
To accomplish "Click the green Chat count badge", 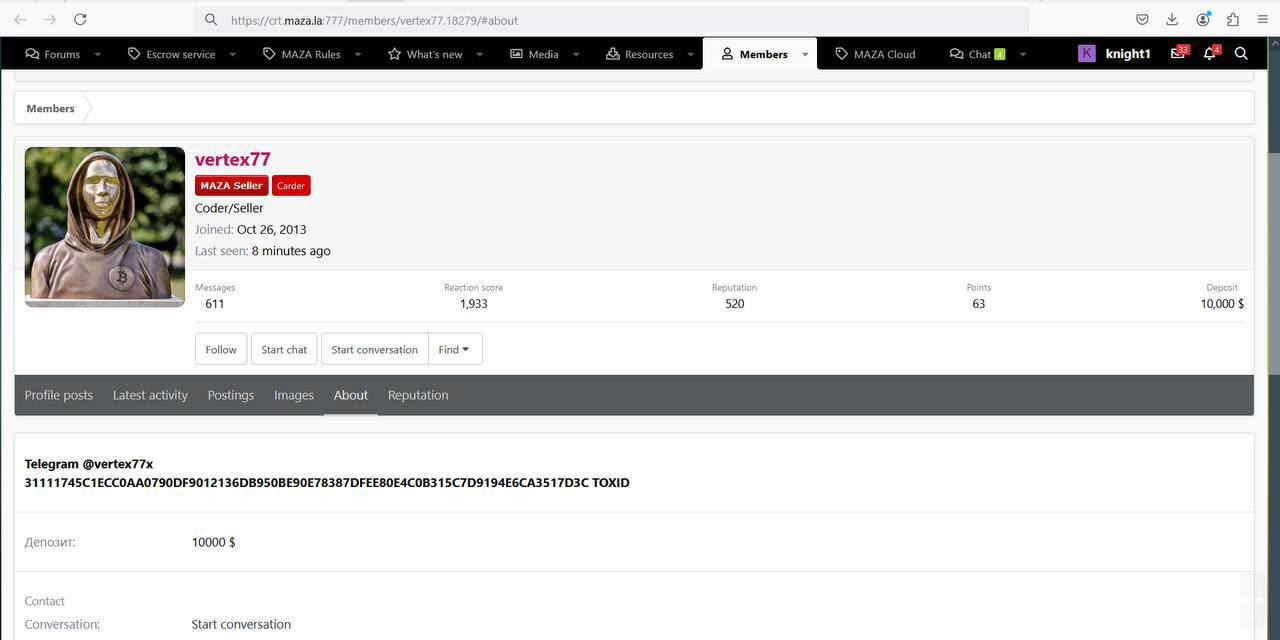I will (999, 54).
